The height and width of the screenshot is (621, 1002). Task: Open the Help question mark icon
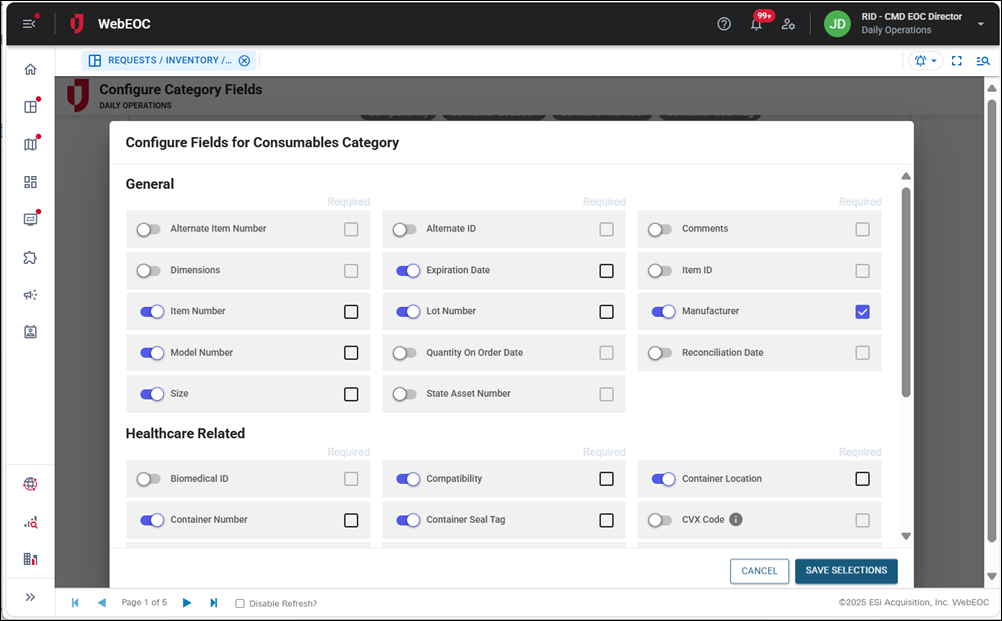724,23
